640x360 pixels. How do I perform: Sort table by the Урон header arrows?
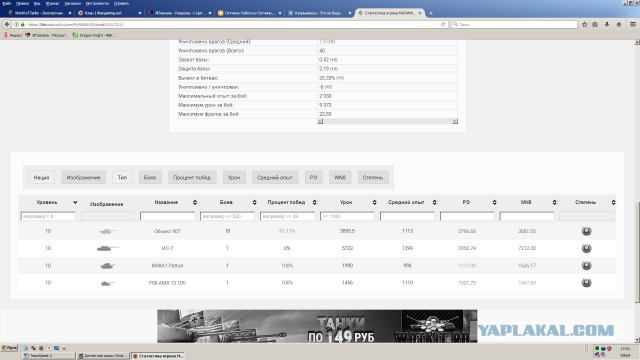coord(374,202)
